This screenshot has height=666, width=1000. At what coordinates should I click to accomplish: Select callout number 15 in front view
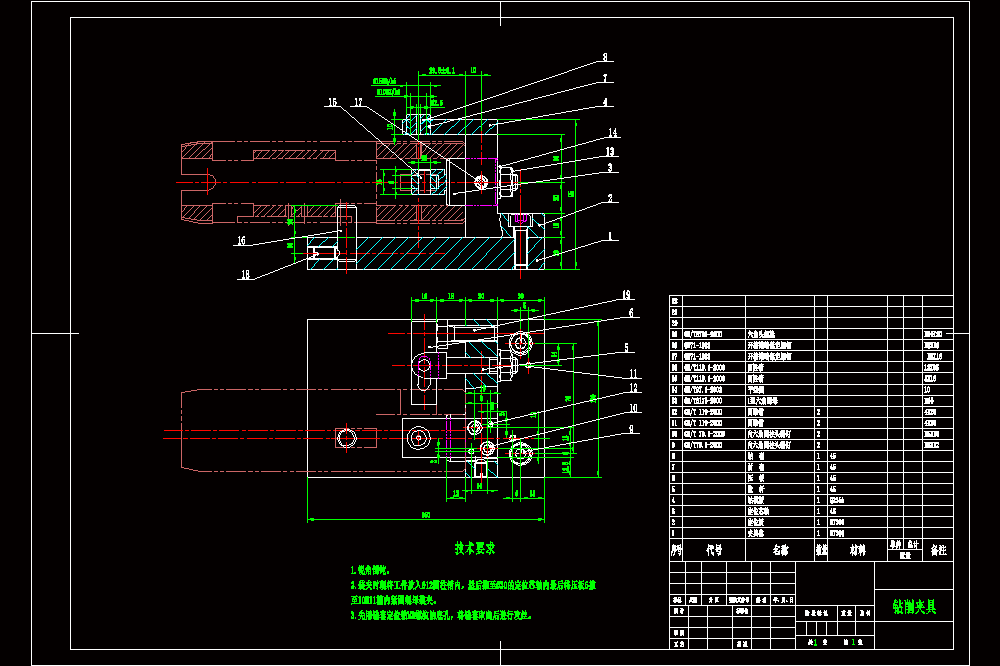pos(332,102)
